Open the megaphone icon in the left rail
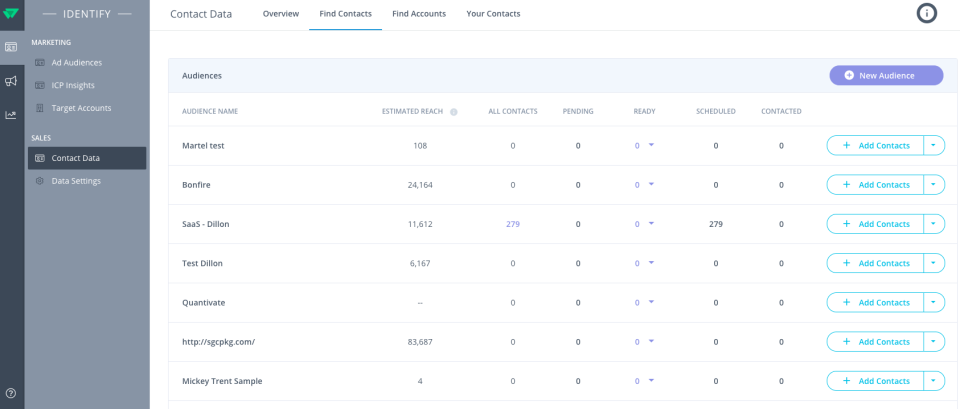960x409 pixels. coord(11,81)
